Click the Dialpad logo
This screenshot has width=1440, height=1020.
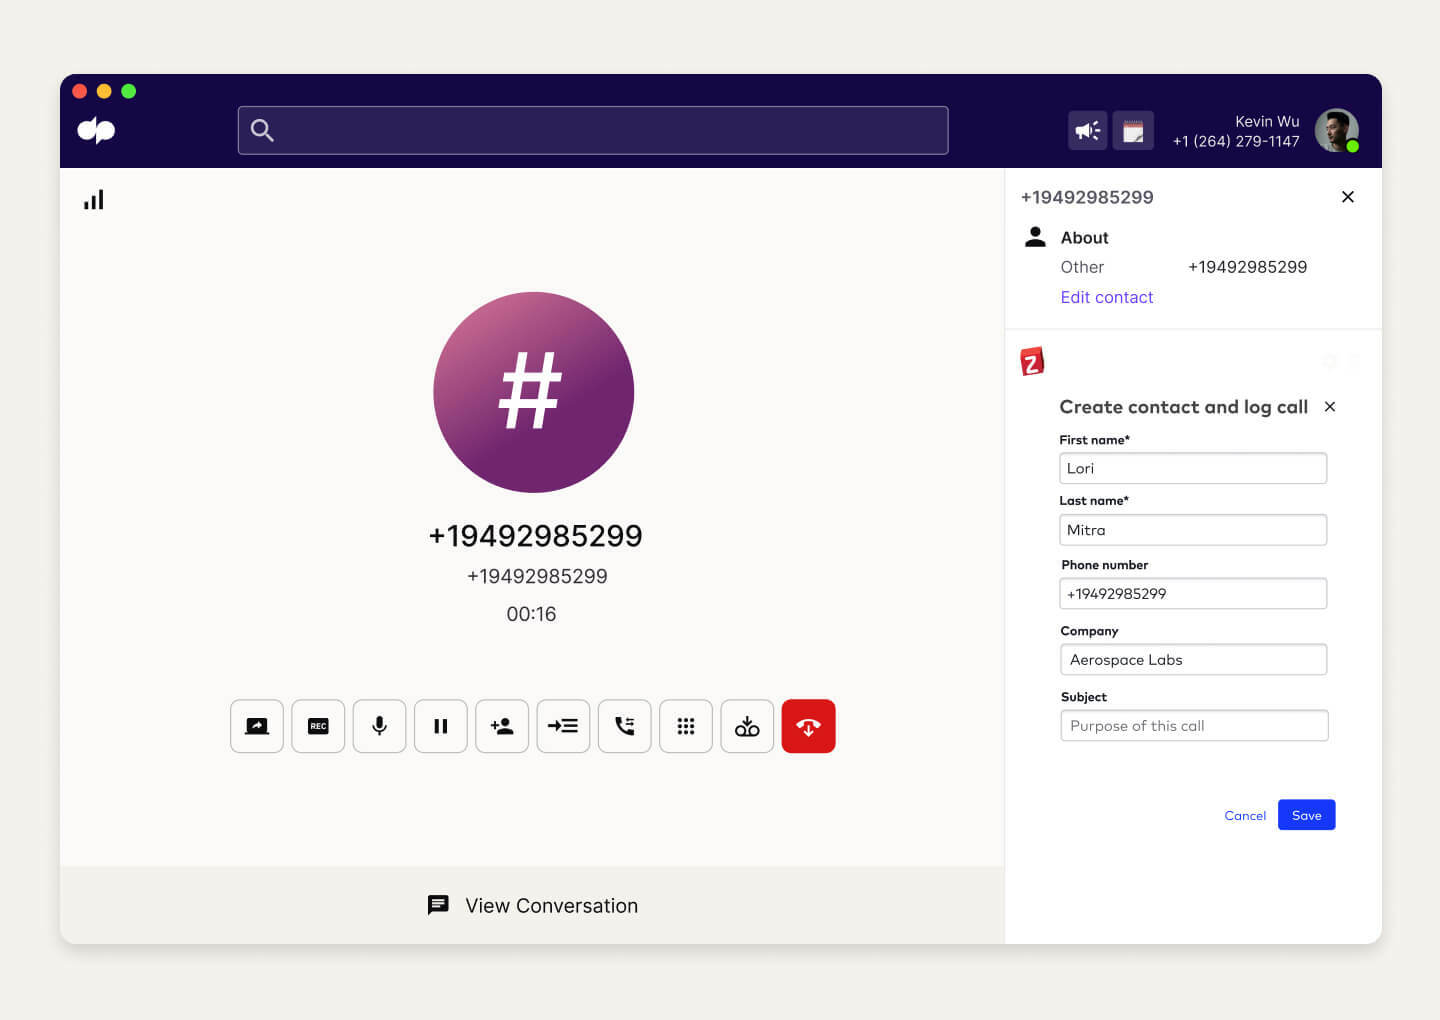[x=95, y=130]
